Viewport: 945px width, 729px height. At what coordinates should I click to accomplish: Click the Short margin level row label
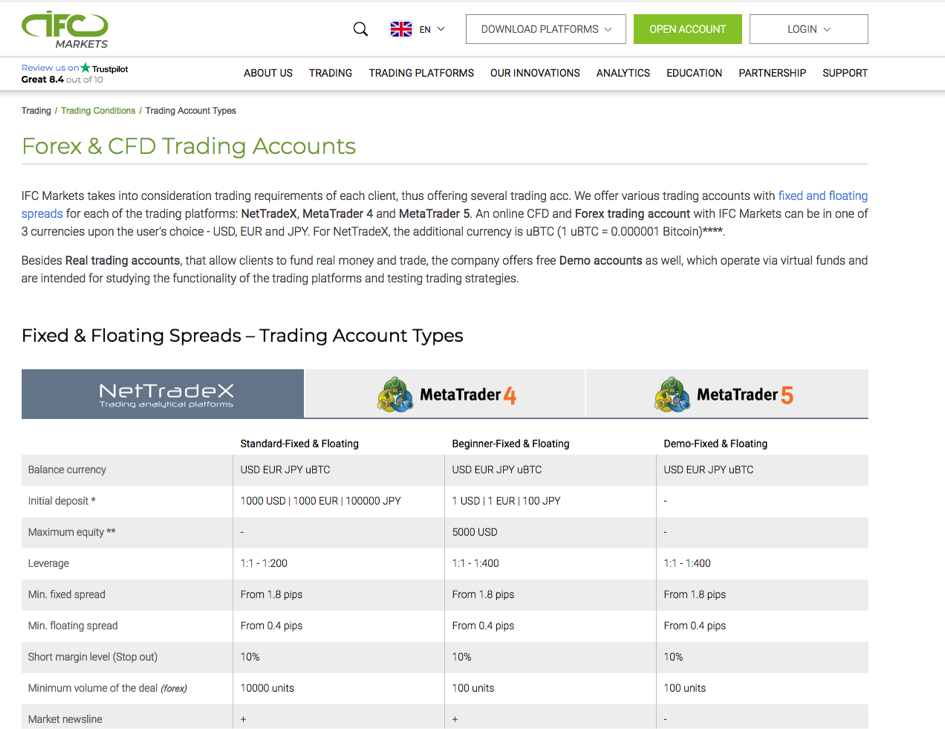(93, 657)
